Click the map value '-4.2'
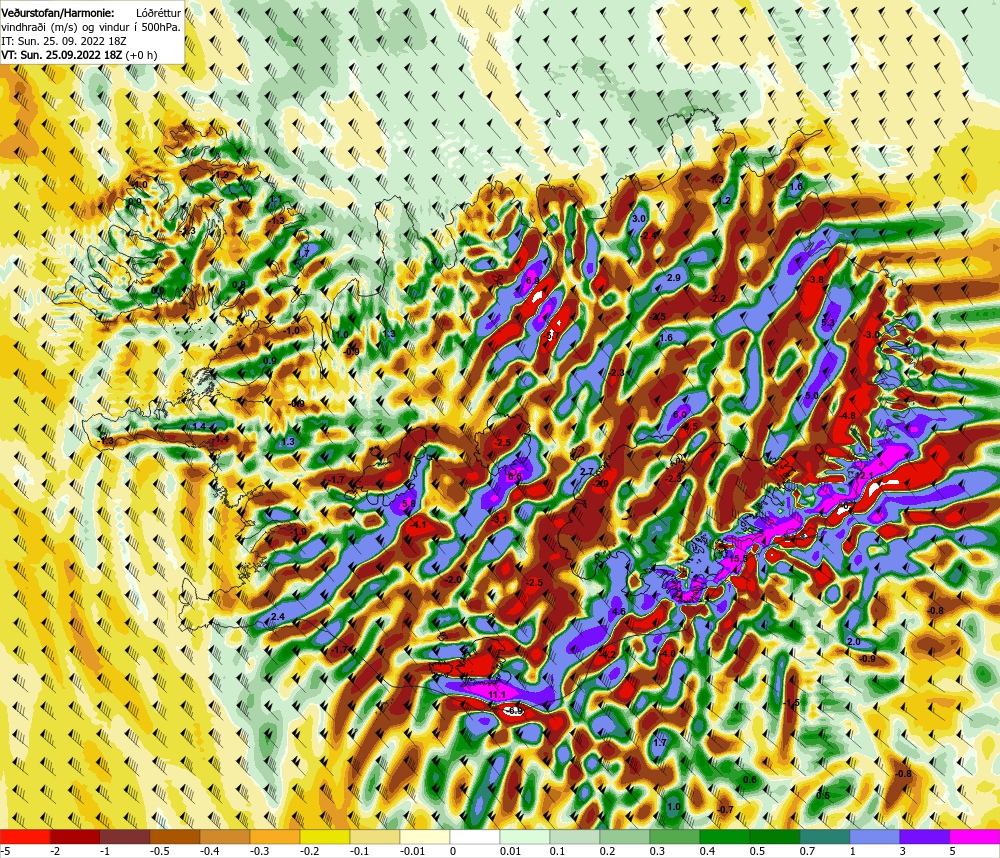The height and width of the screenshot is (858, 1000). [x=608, y=655]
